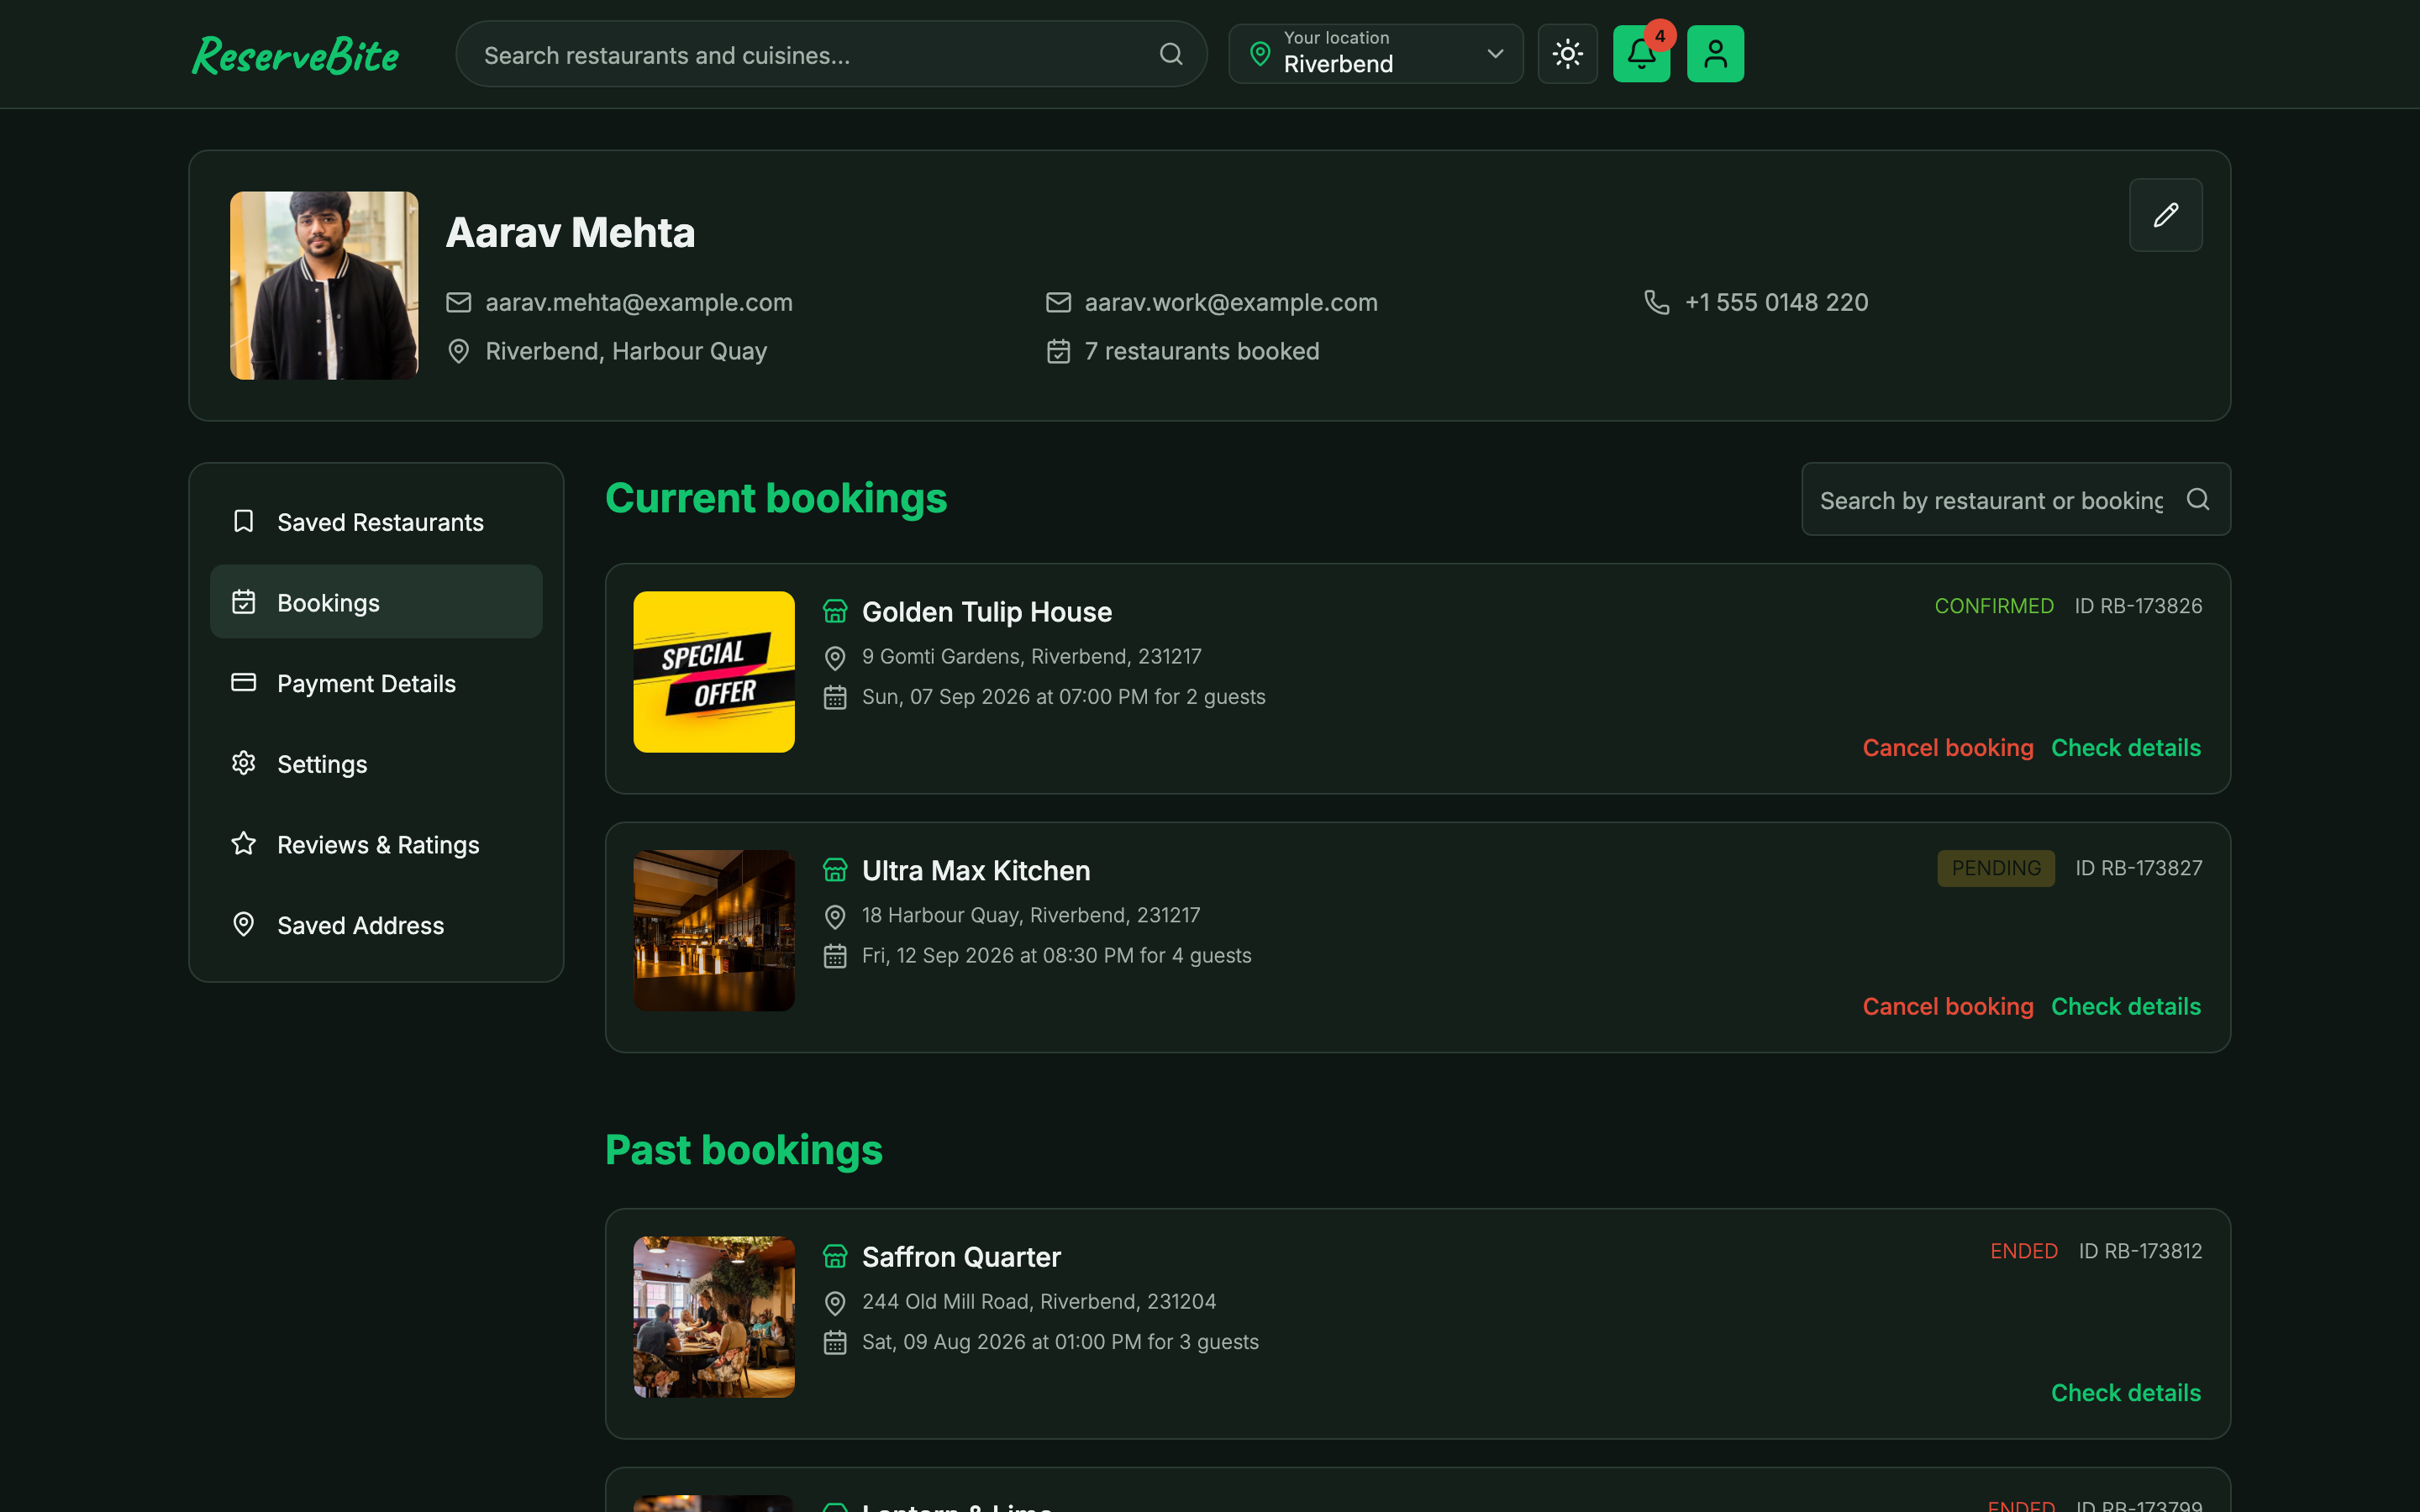Click the pin icon beside Saved Address
This screenshot has width=2420, height=1512.
243,924
